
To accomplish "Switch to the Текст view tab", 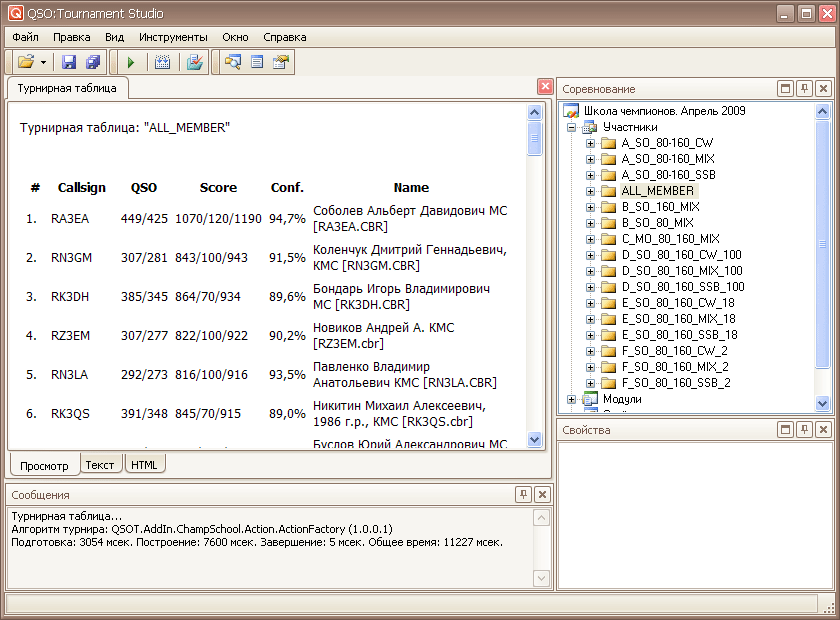I will pos(100,465).
